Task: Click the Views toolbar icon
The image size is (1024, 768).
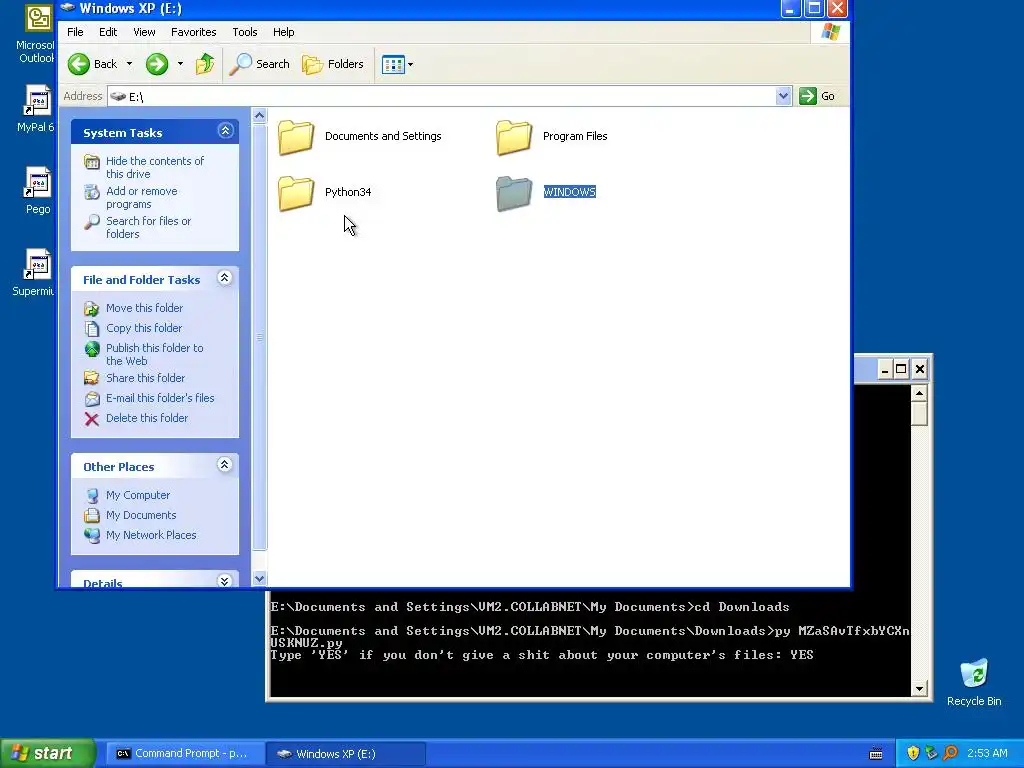Action: pos(393,64)
